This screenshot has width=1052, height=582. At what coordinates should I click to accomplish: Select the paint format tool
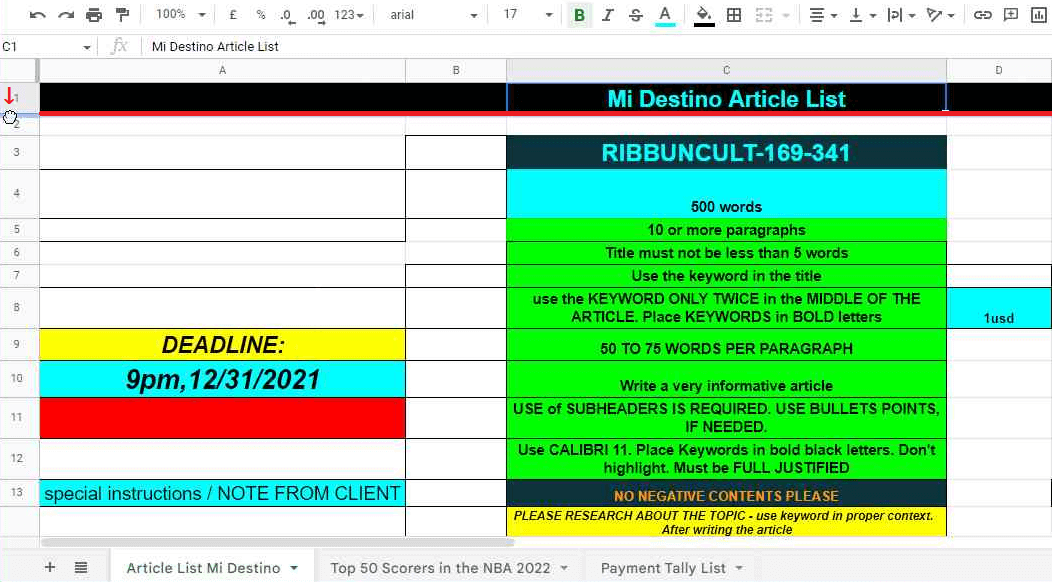pyautogui.click(x=122, y=14)
